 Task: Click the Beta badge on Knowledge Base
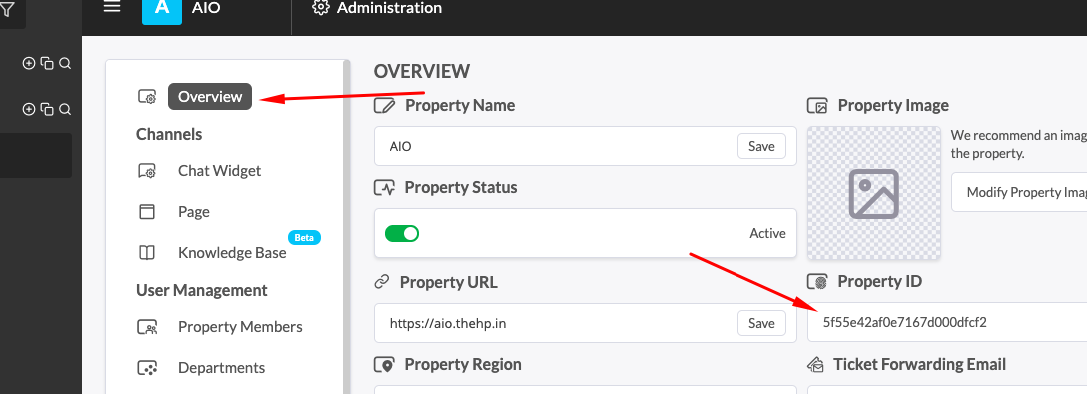pos(304,237)
